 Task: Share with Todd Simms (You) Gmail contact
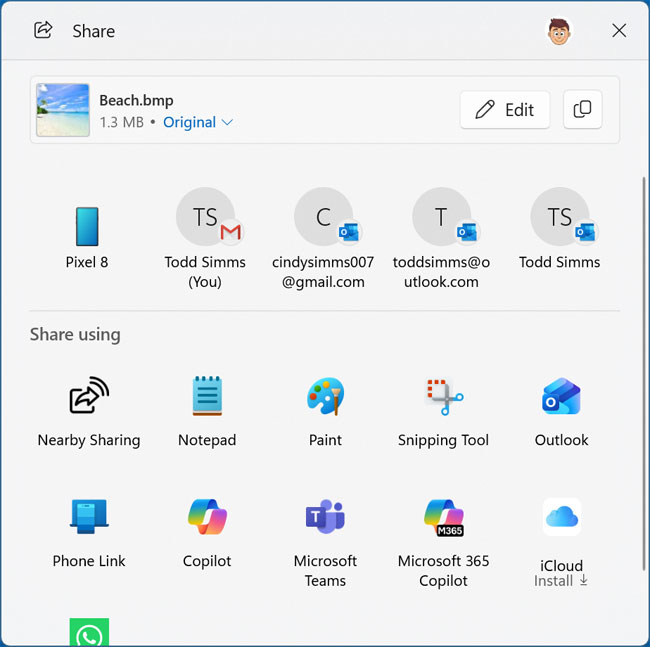click(205, 217)
